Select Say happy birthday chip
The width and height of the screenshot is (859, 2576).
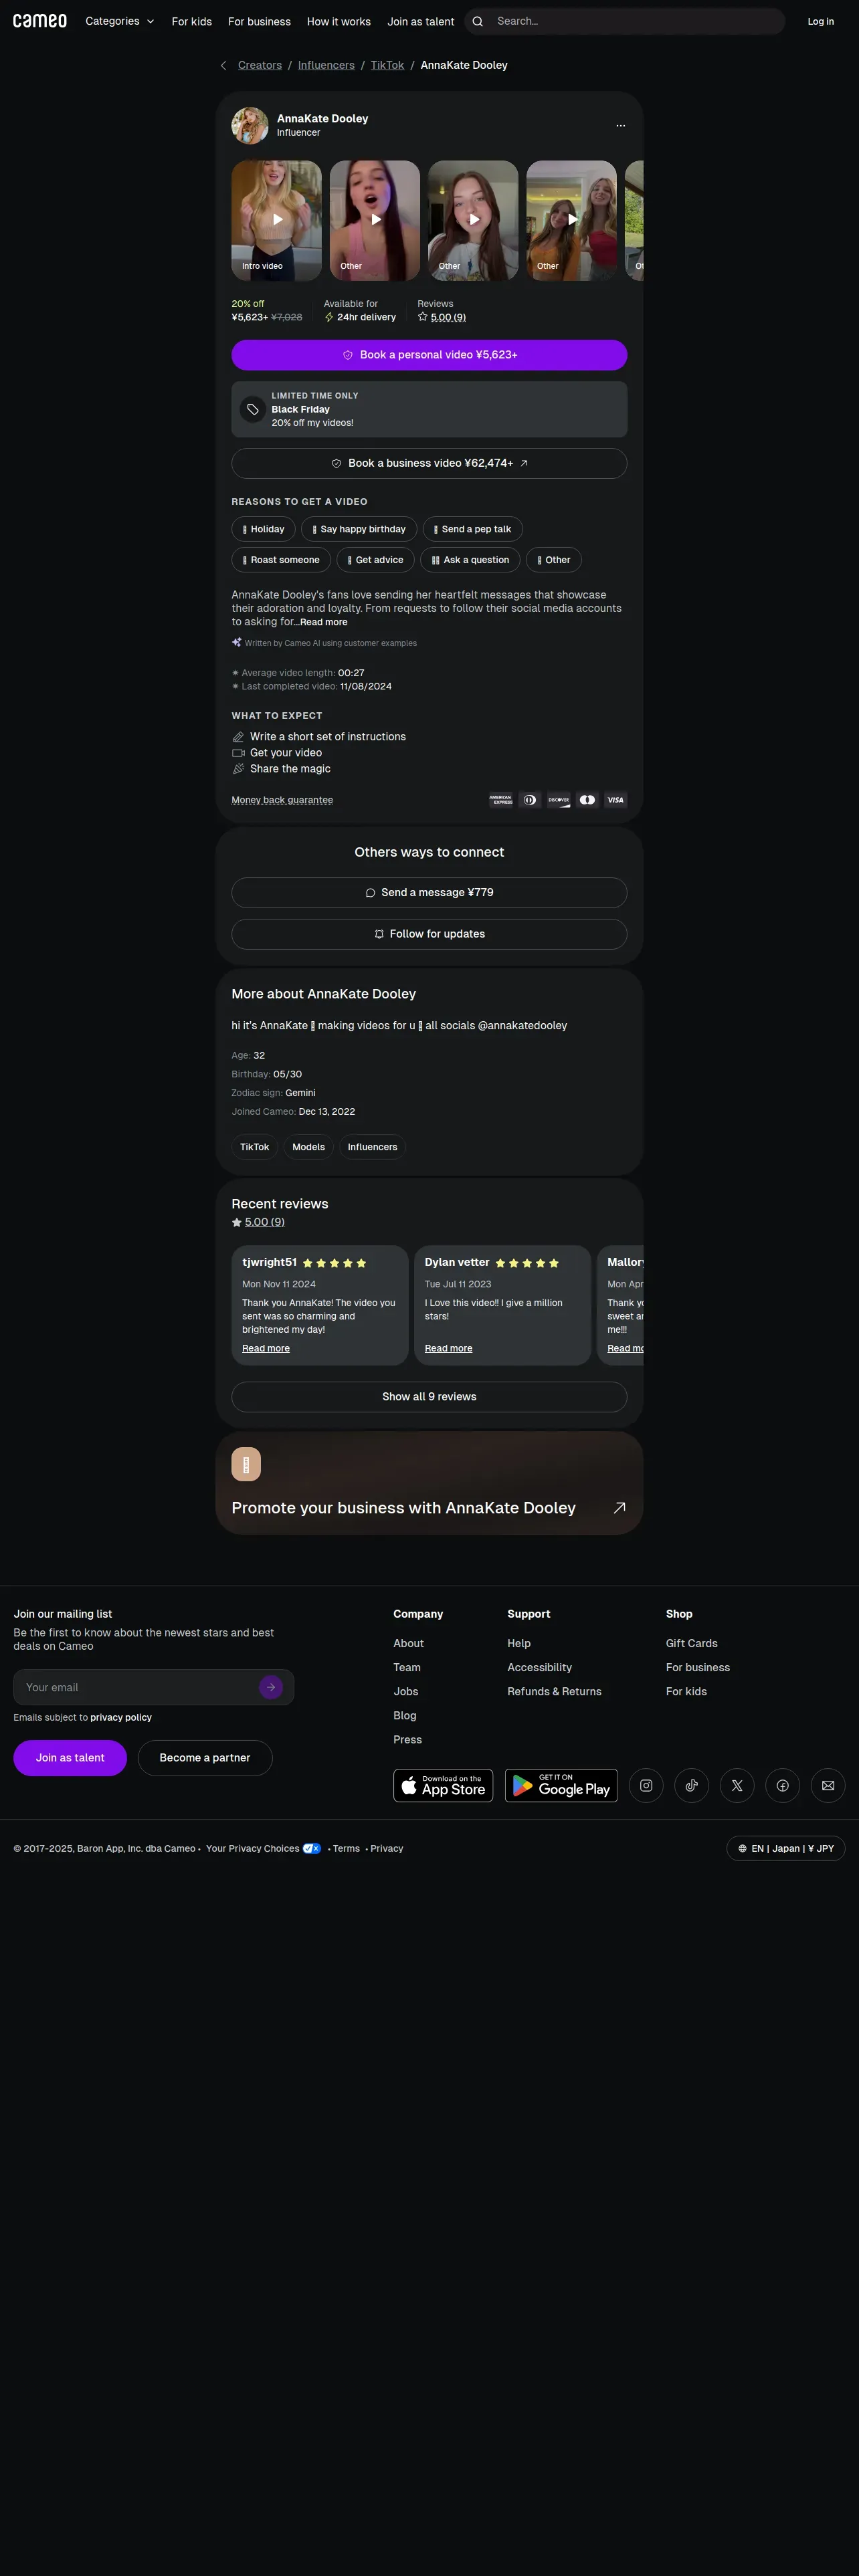coord(359,529)
